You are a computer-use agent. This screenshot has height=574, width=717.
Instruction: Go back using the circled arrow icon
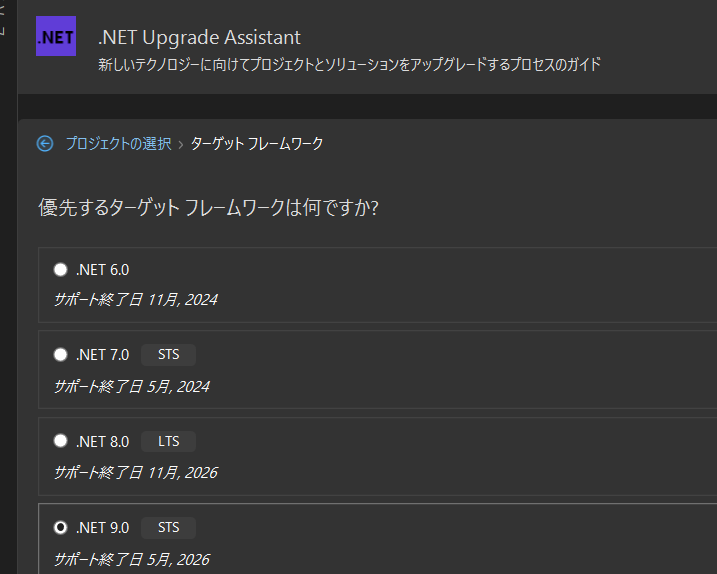45,144
